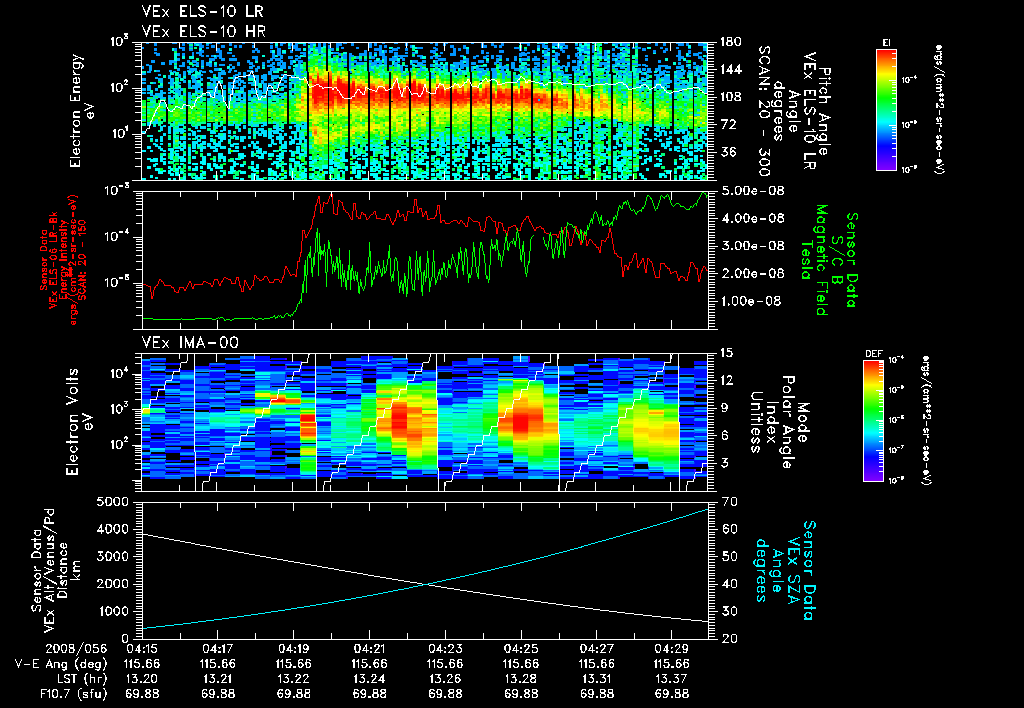Click the 2000 km altitude tick
The height and width of the screenshot is (708, 1024).
[113, 584]
